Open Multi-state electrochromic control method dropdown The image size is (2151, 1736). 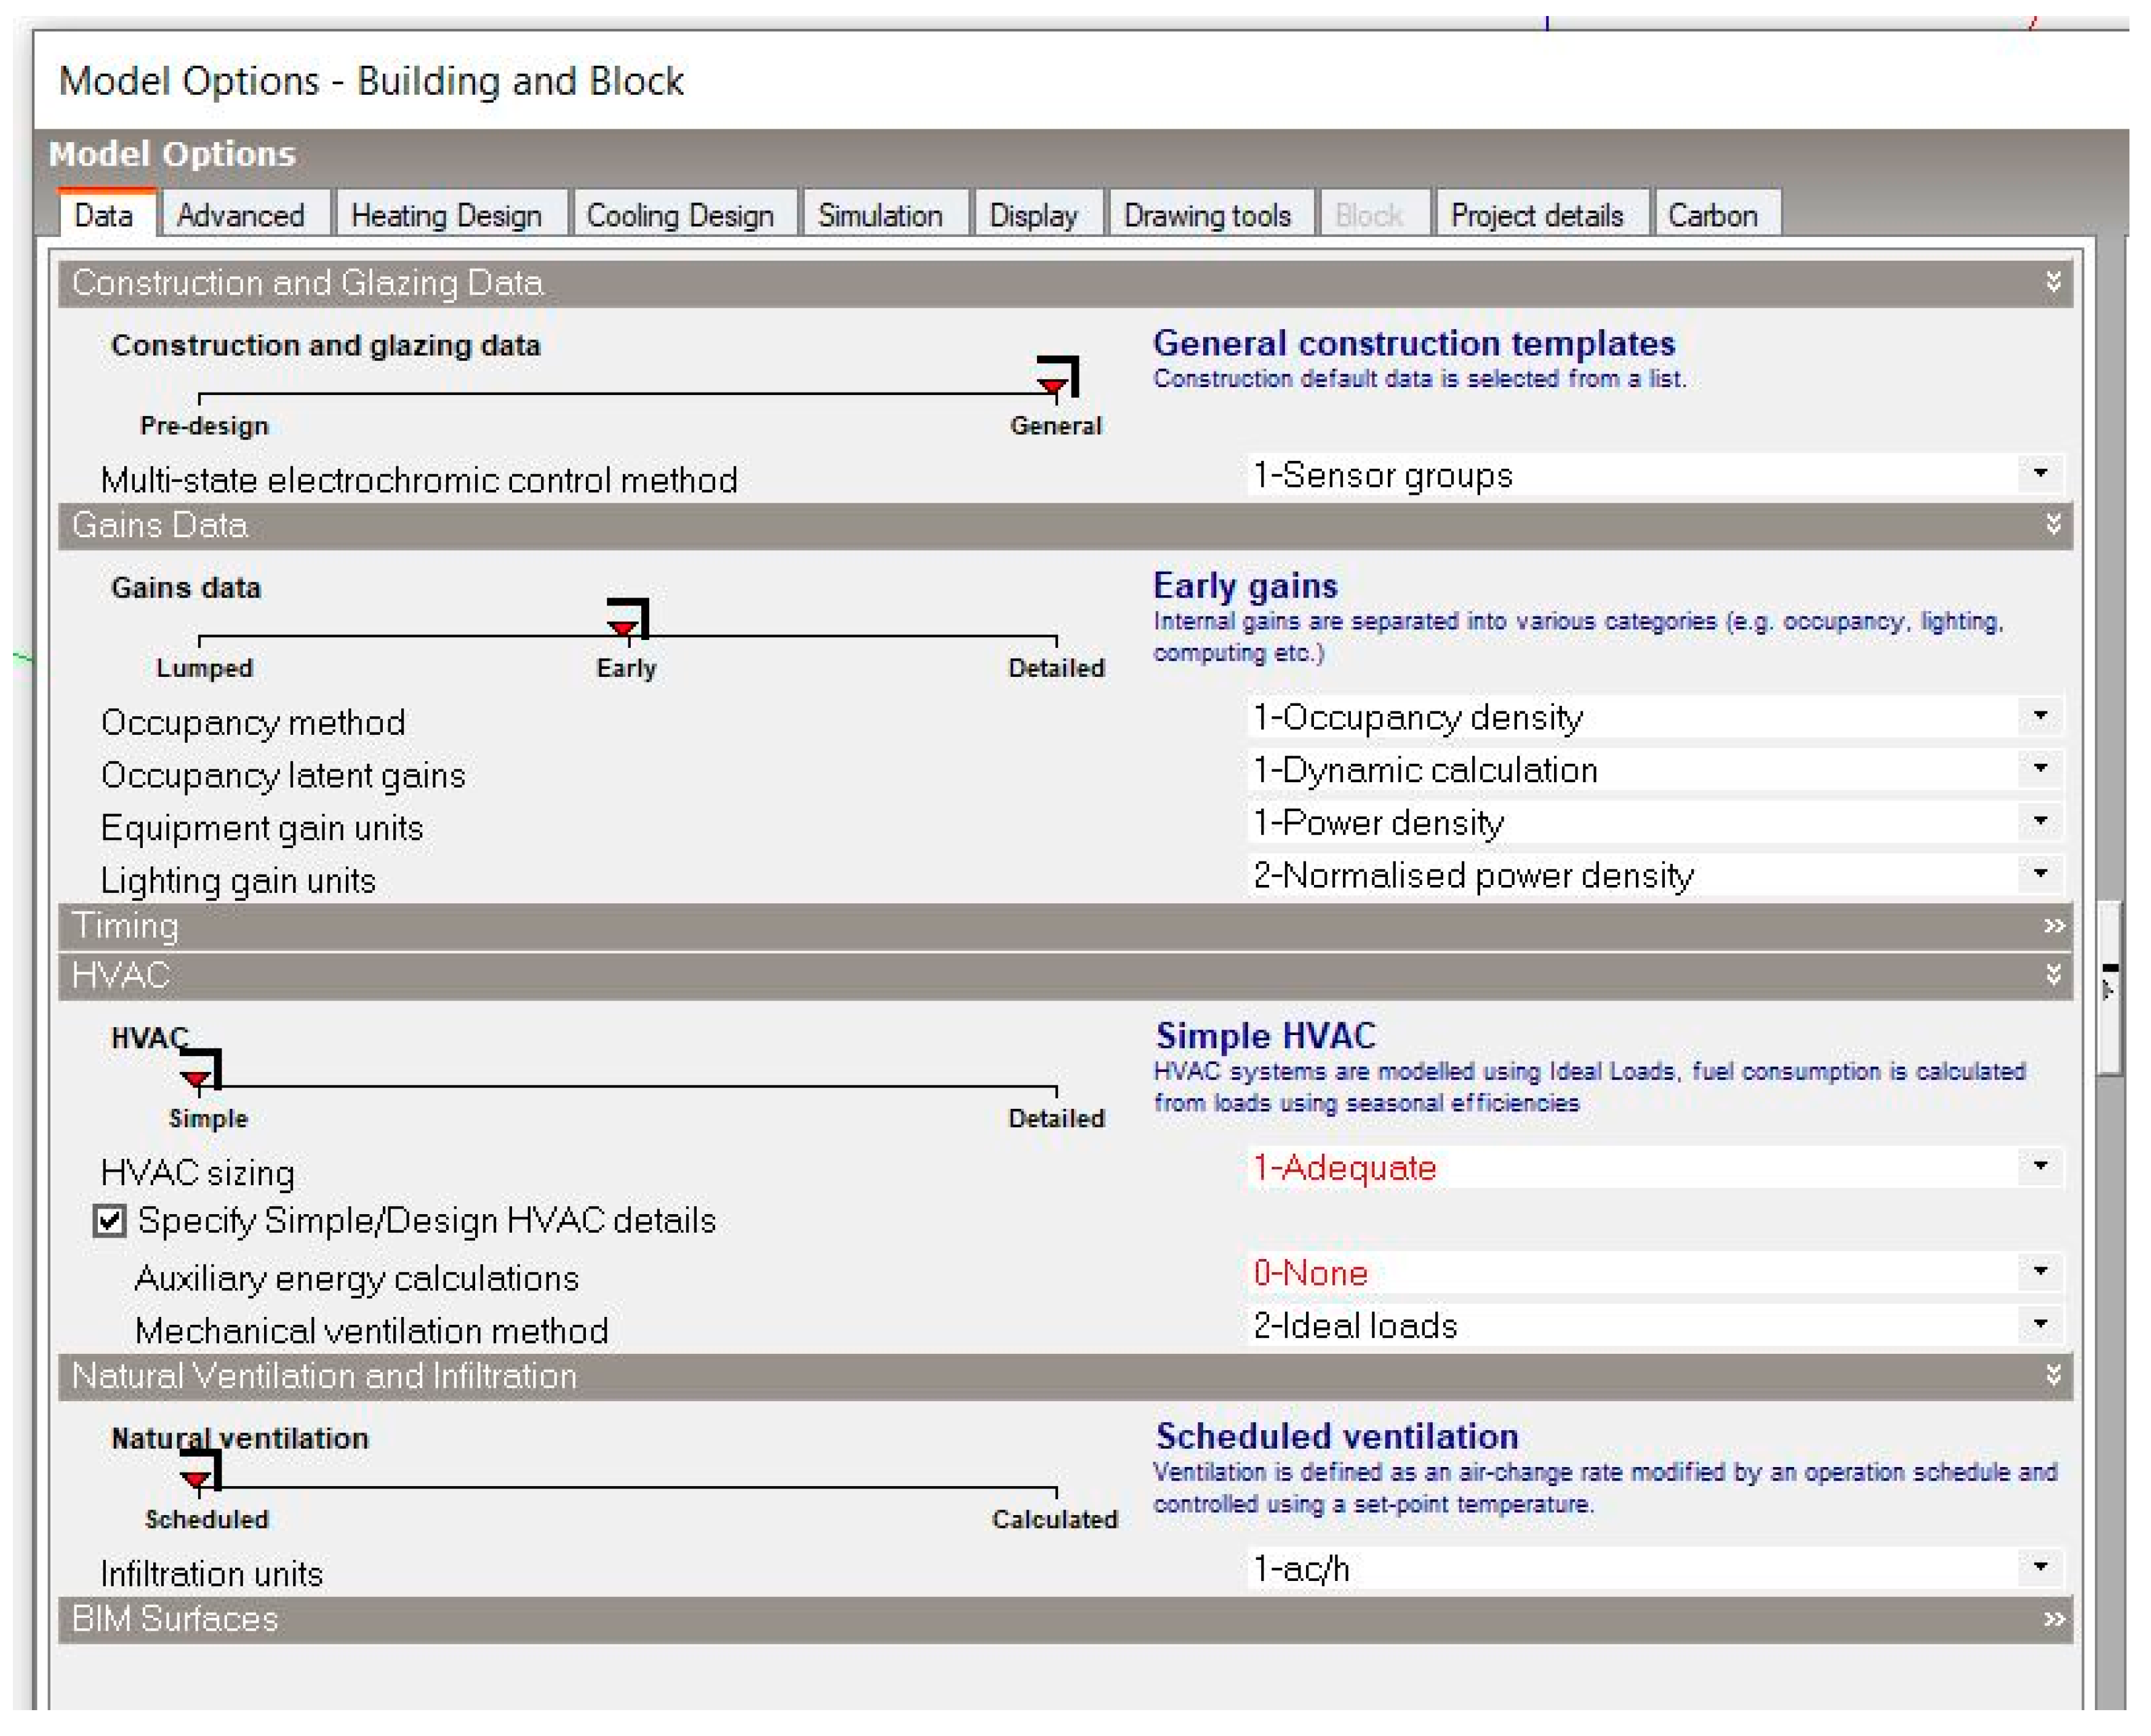[x=2040, y=473]
